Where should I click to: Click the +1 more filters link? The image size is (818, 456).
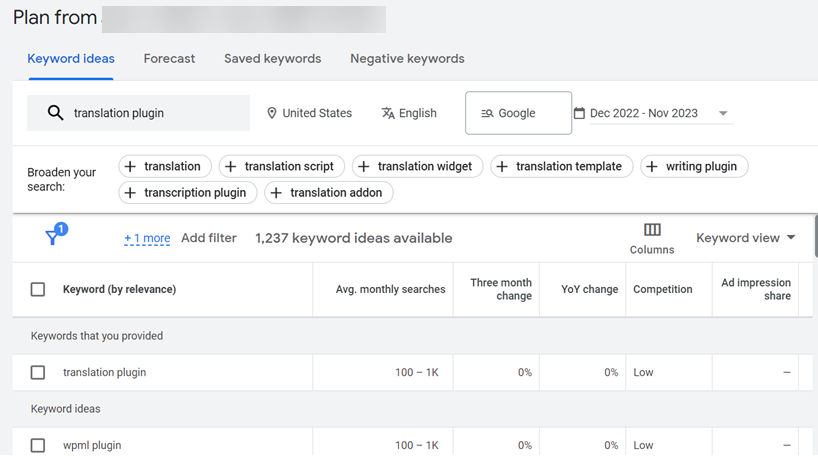[147, 238]
